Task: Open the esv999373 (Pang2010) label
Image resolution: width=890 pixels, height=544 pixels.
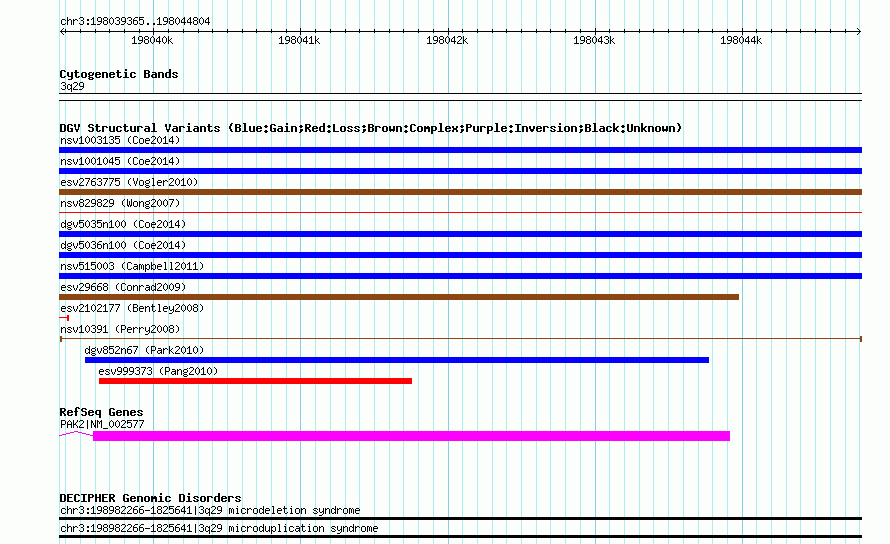Action: pos(158,371)
